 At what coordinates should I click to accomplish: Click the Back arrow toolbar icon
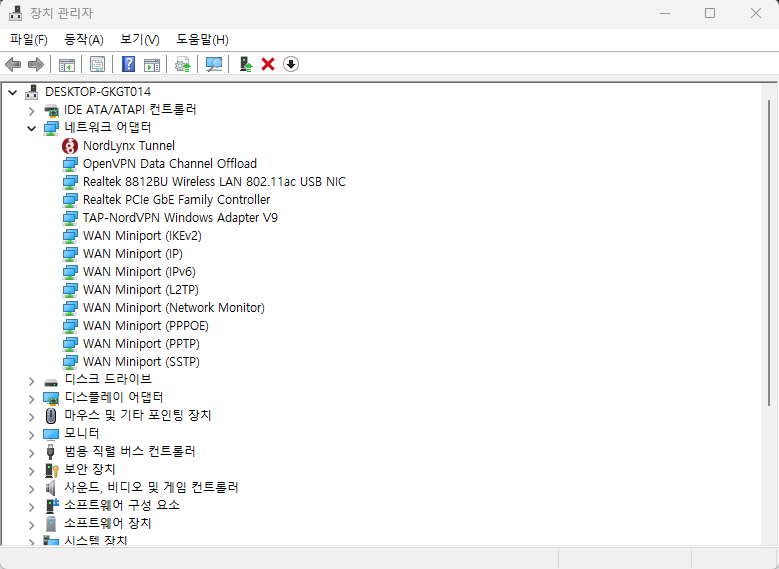pyautogui.click(x=12, y=64)
